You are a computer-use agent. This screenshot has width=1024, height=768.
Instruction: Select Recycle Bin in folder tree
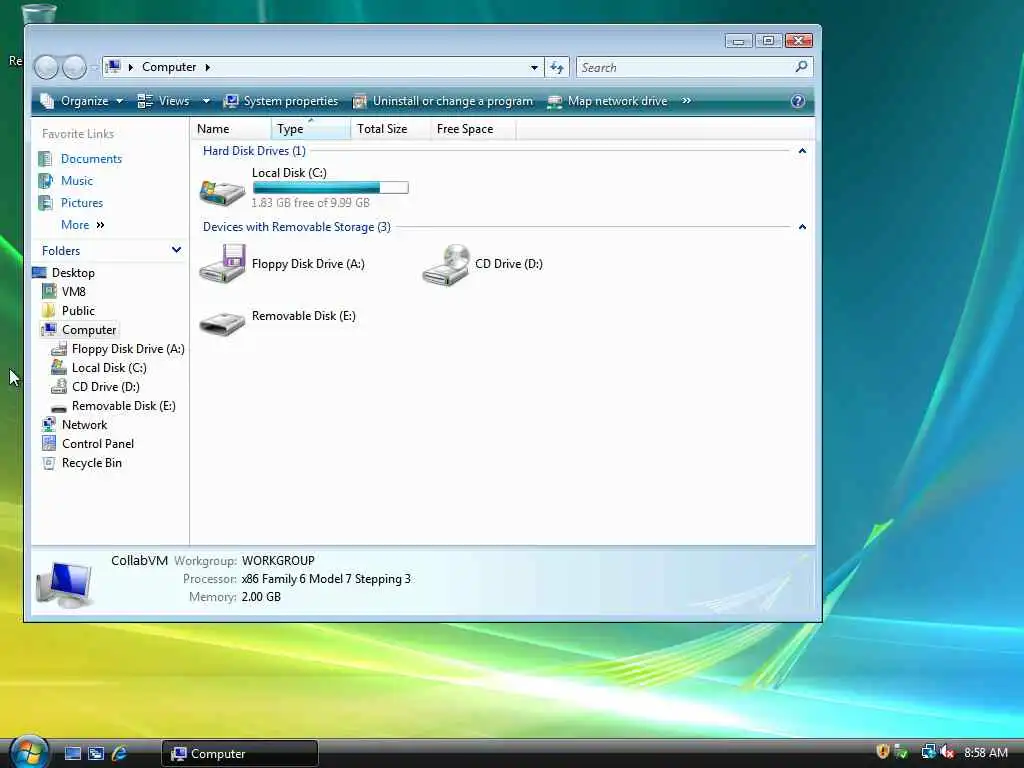(91, 463)
